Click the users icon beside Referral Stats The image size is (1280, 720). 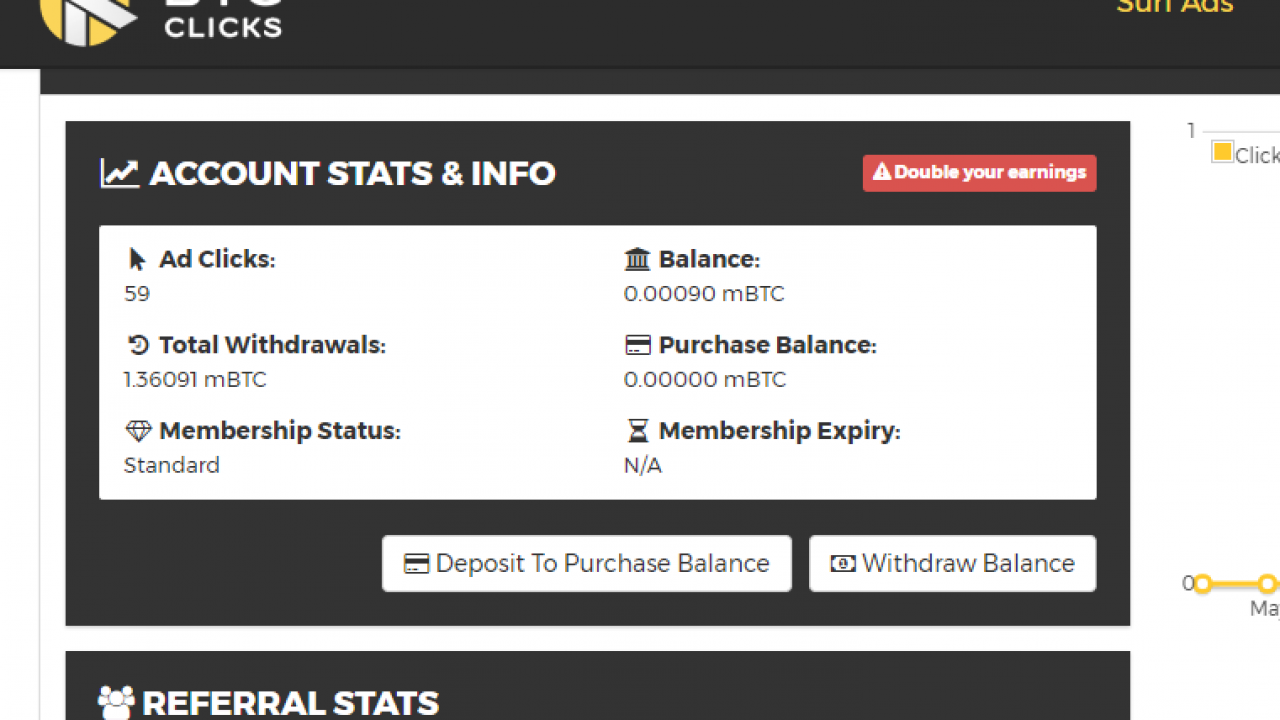click(x=116, y=702)
